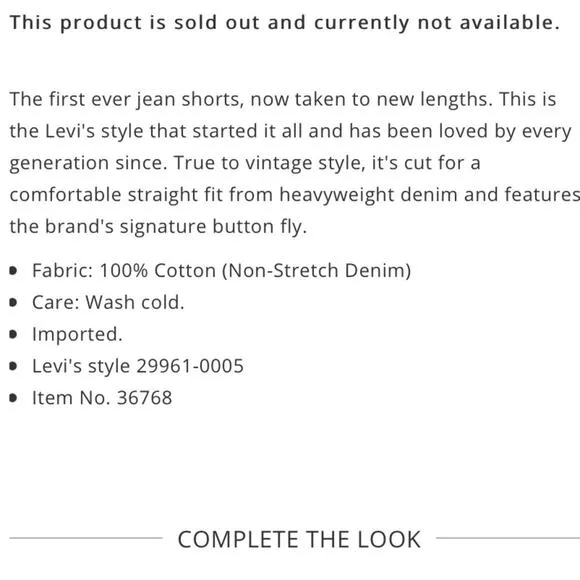Click the word 'heavyweight' in the description
The width and height of the screenshot is (580, 580).
click(337, 195)
